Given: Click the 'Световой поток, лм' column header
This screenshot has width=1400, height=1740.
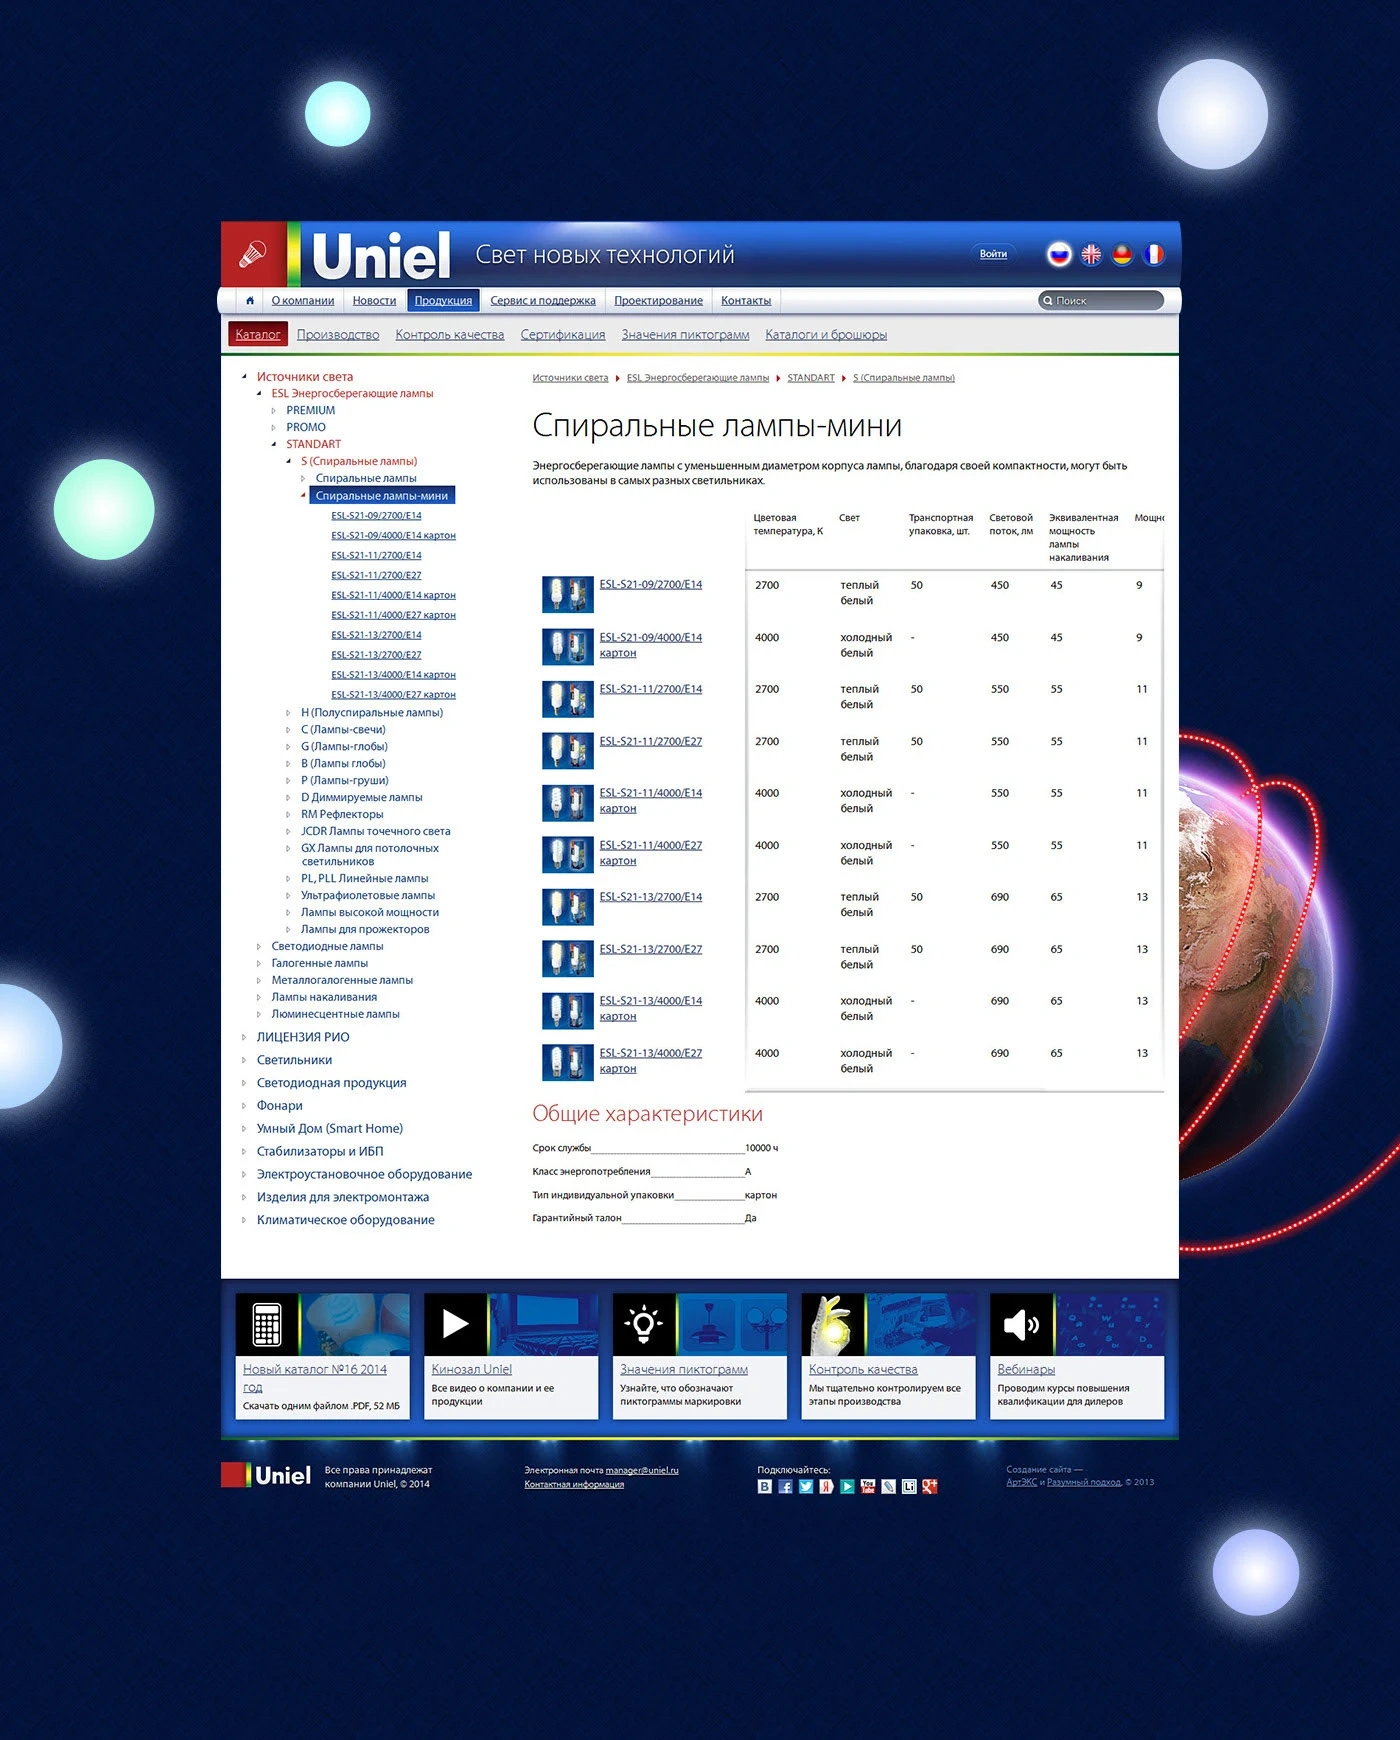Looking at the screenshot, I should point(1011,525).
